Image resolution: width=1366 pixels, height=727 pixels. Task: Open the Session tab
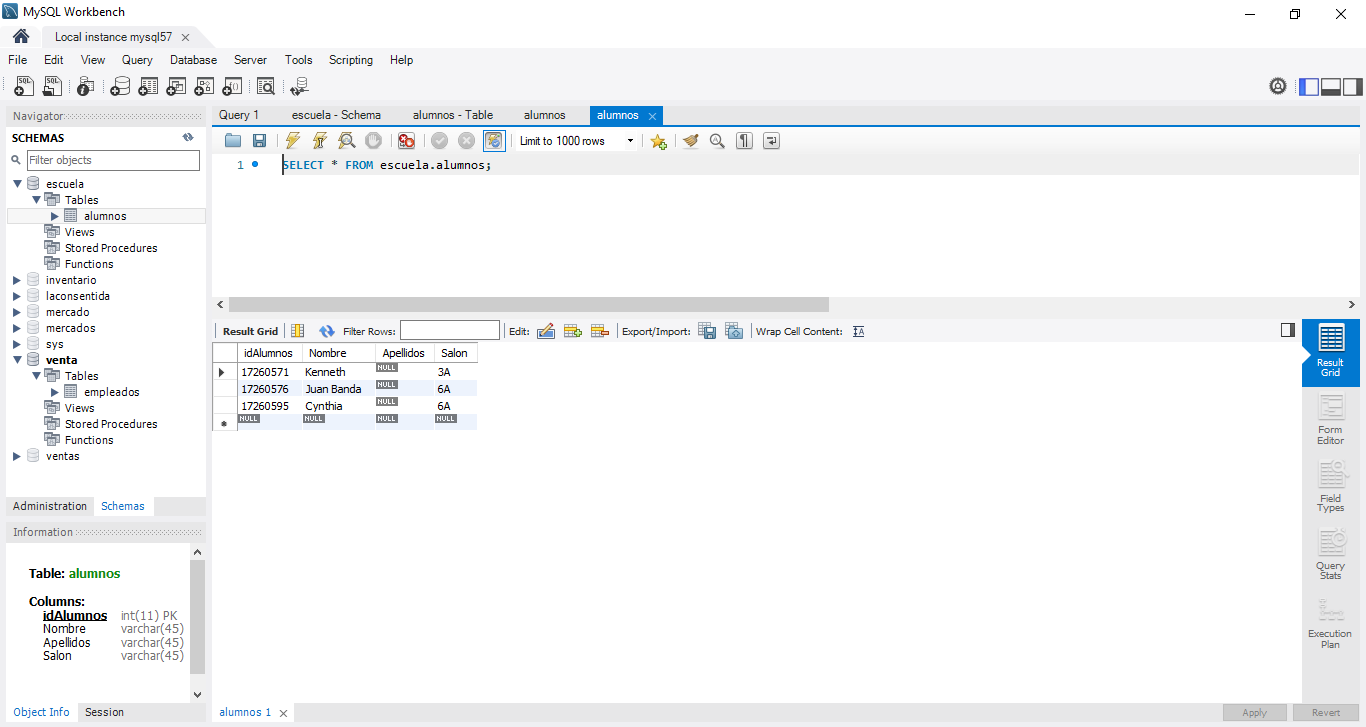(104, 712)
